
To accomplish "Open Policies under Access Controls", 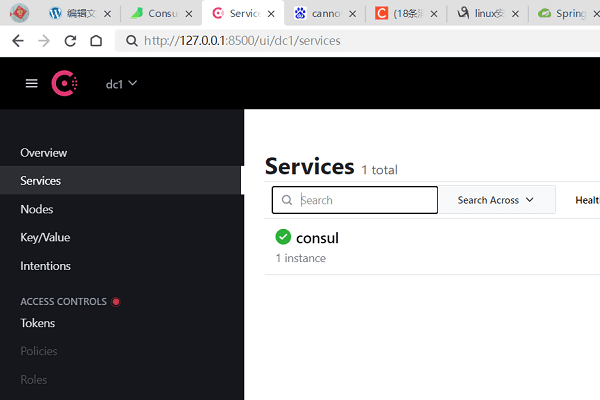I will pyautogui.click(x=39, y=351).
